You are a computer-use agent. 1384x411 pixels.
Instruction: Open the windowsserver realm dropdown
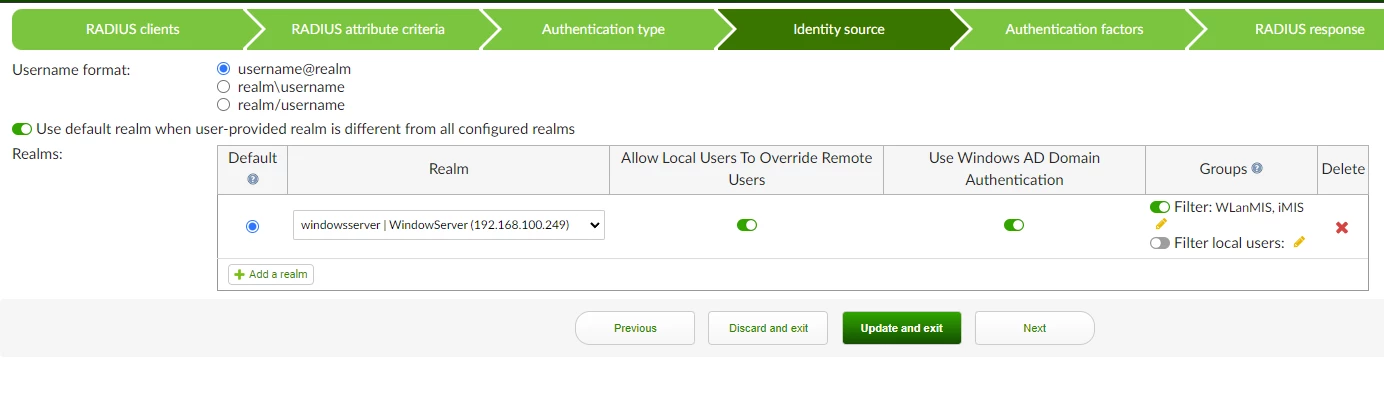click(449, 225)
